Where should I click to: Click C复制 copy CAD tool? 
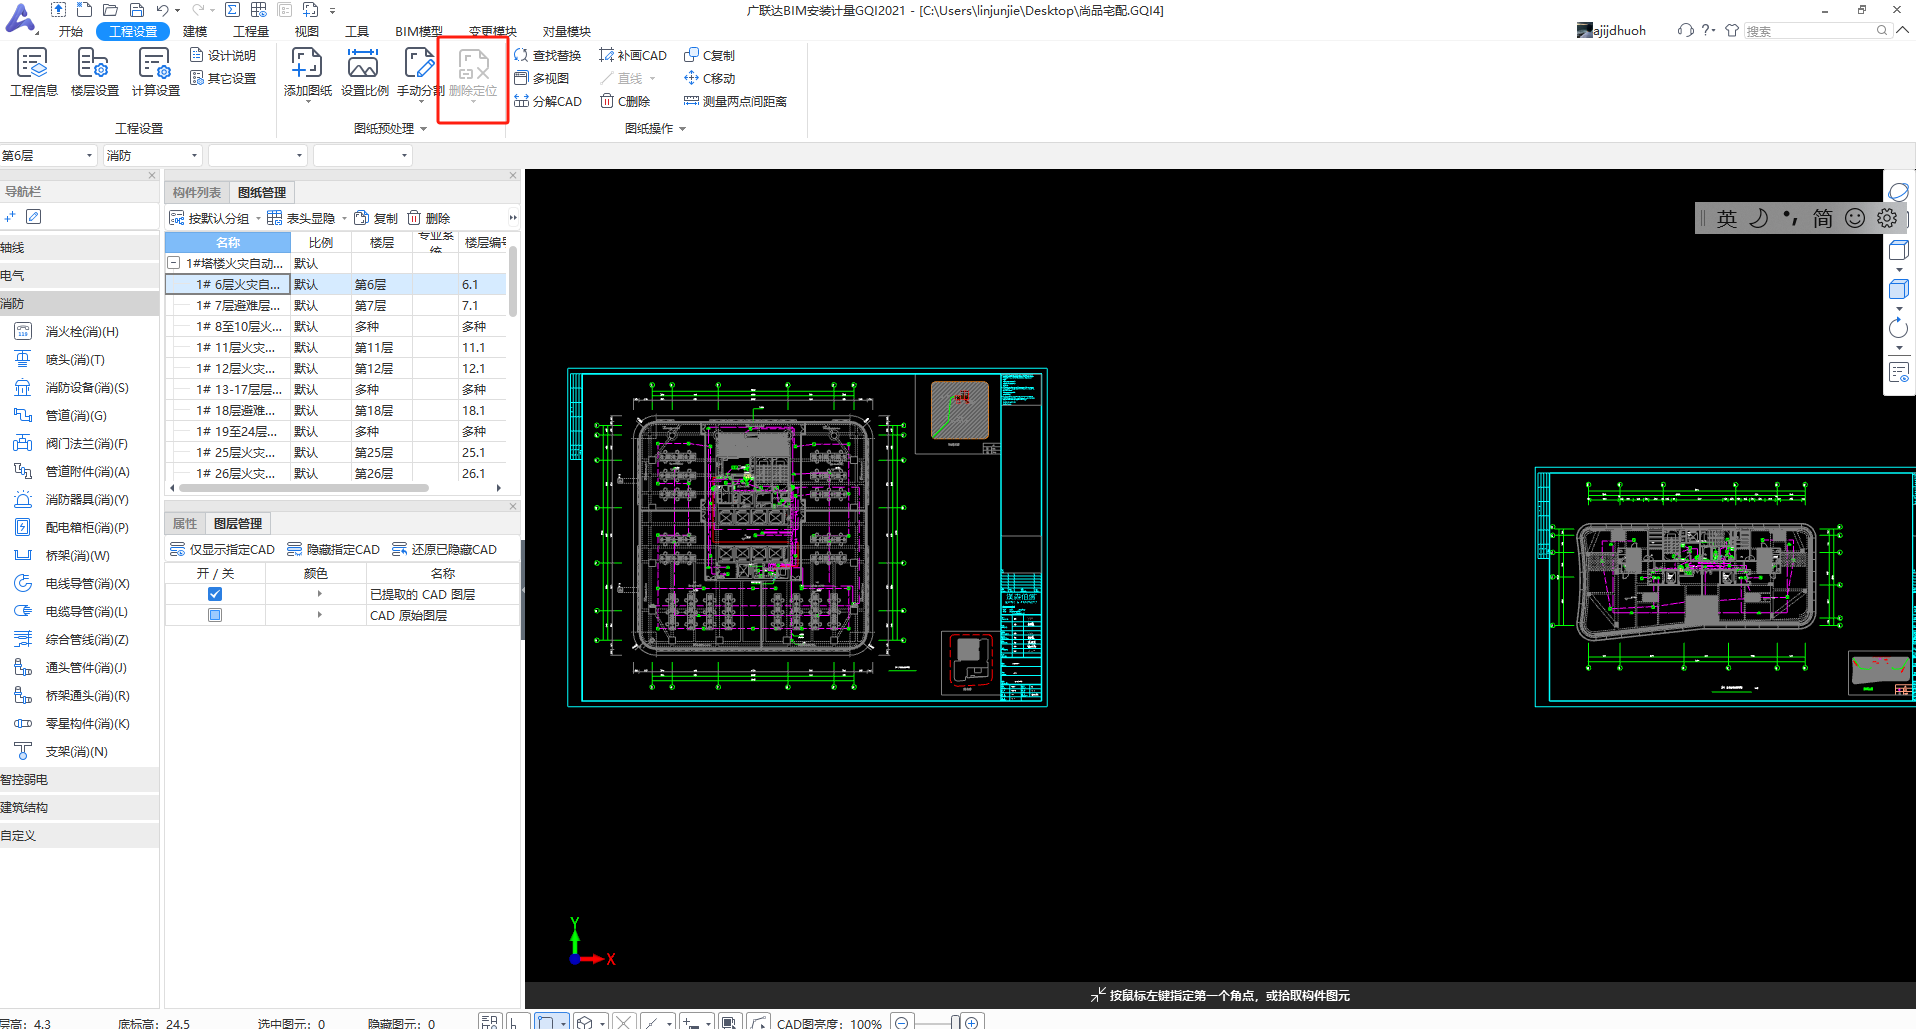710,55
